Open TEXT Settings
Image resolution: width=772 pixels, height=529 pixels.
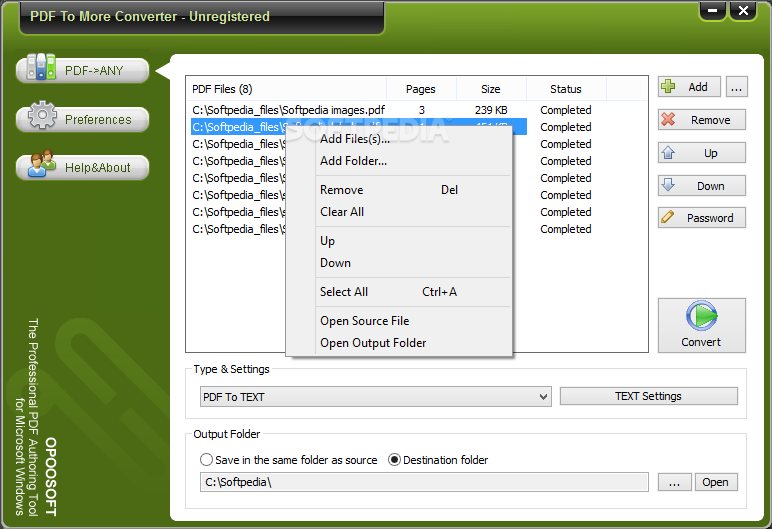(x=648, y=396)
